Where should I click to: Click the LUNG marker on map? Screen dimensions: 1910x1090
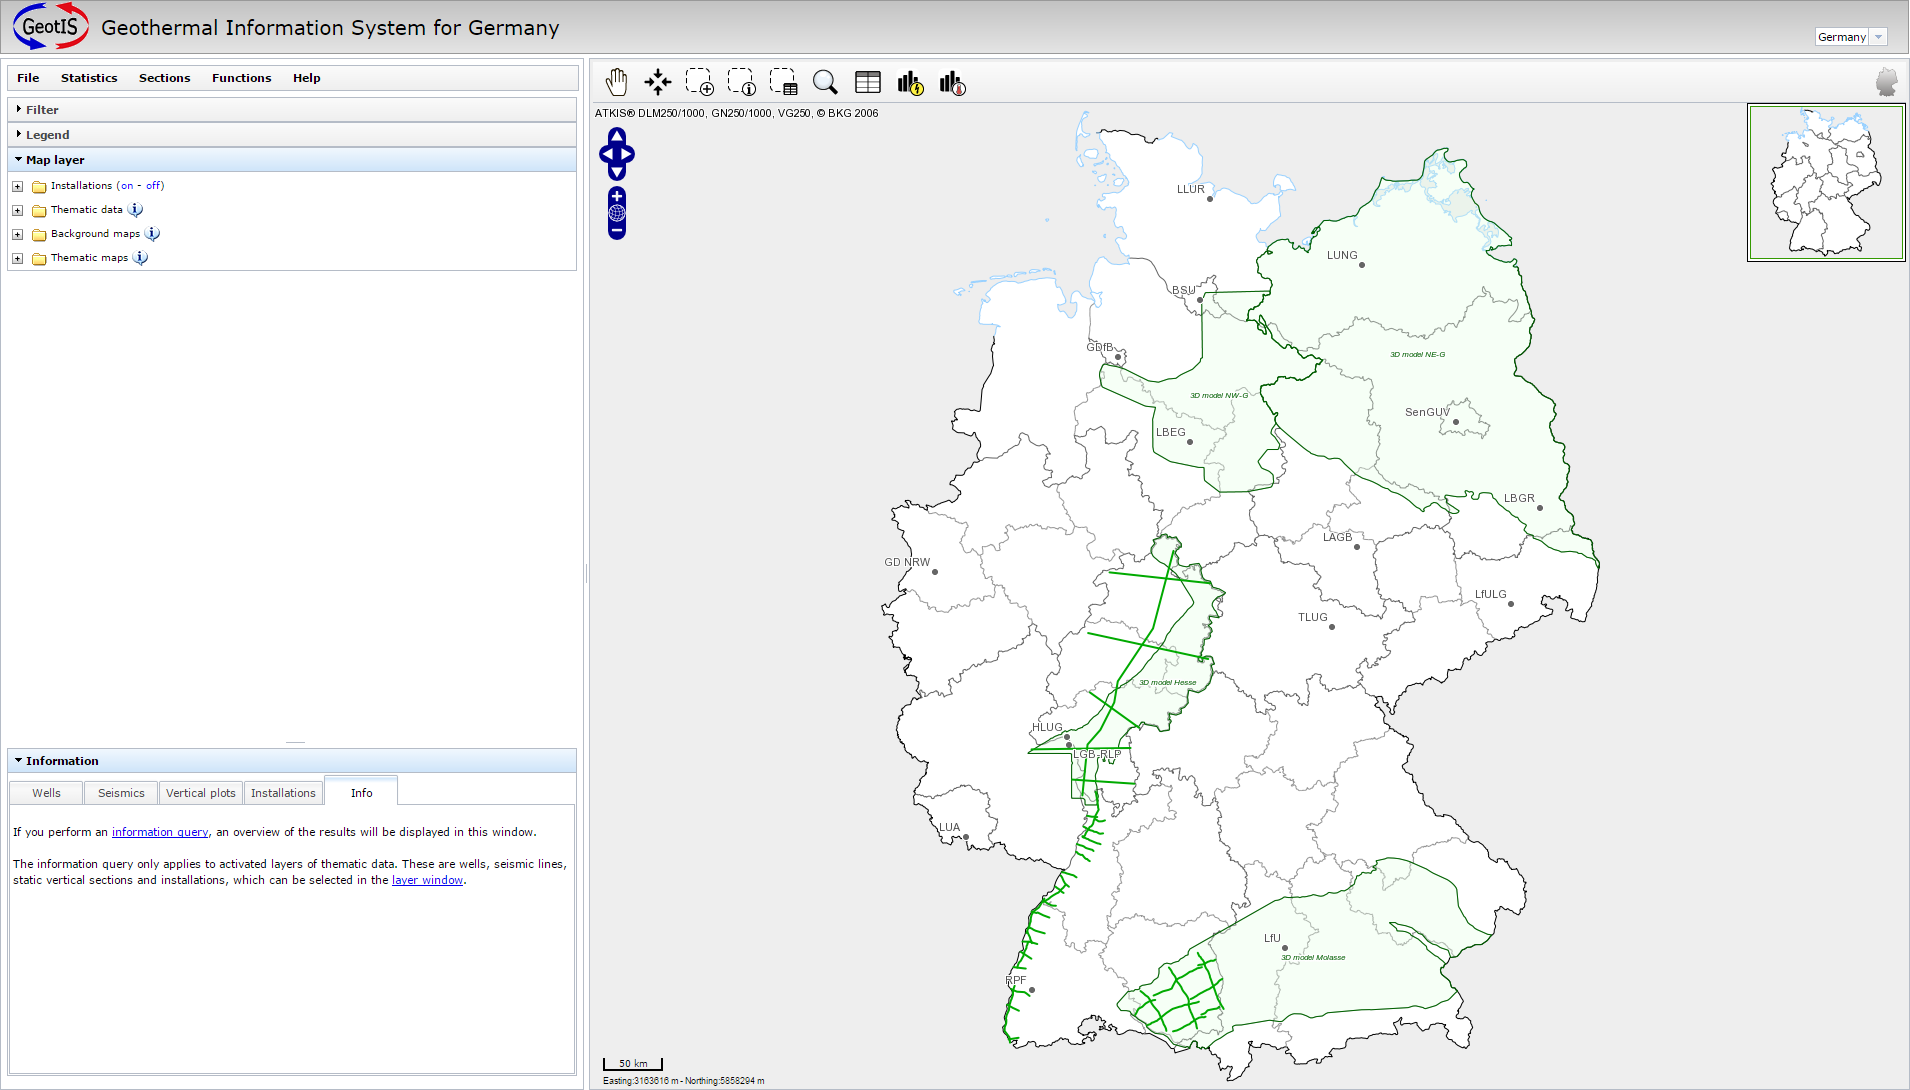click(x=1361, y=265)
